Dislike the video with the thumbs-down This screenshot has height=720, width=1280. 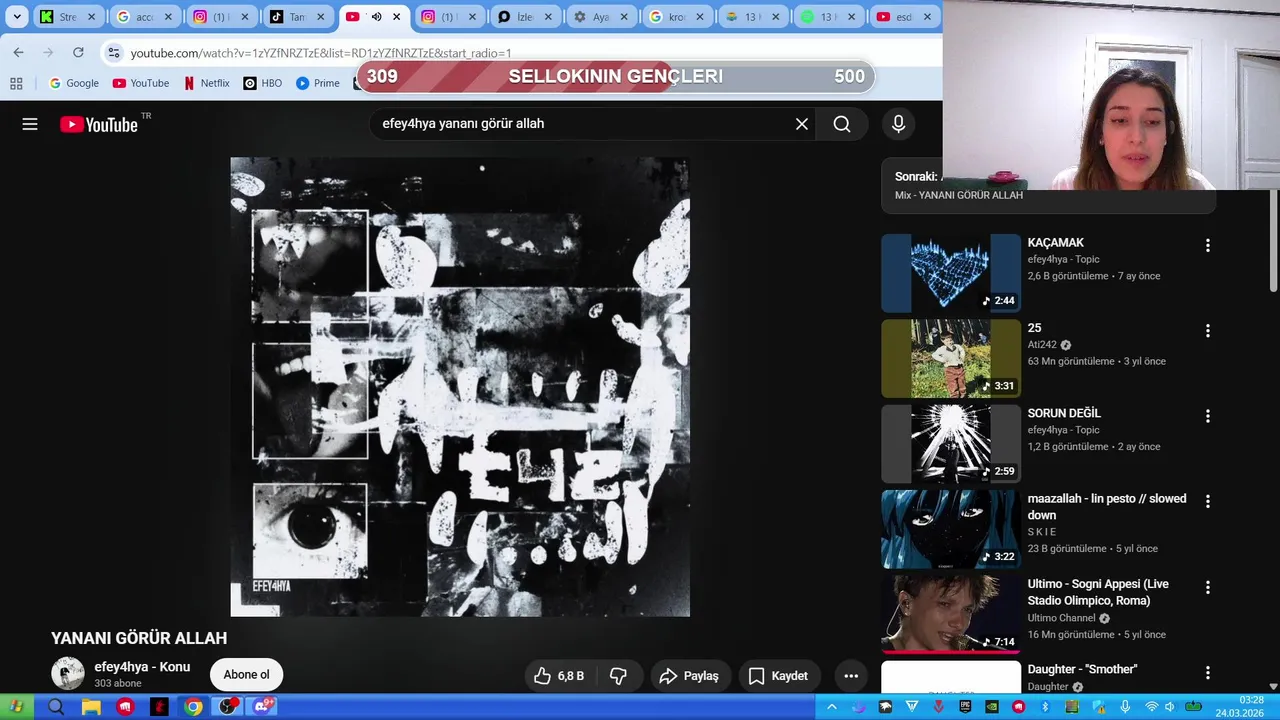click(x=618, y=676)
